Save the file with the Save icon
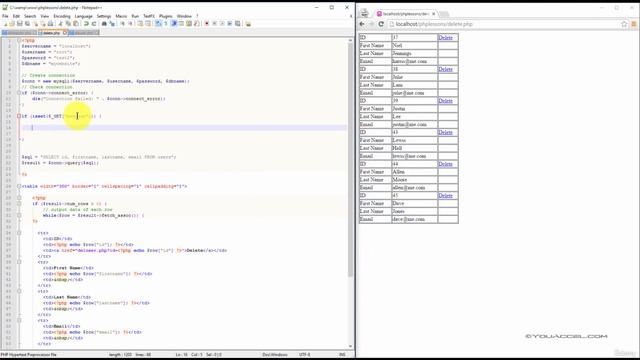 20,24
